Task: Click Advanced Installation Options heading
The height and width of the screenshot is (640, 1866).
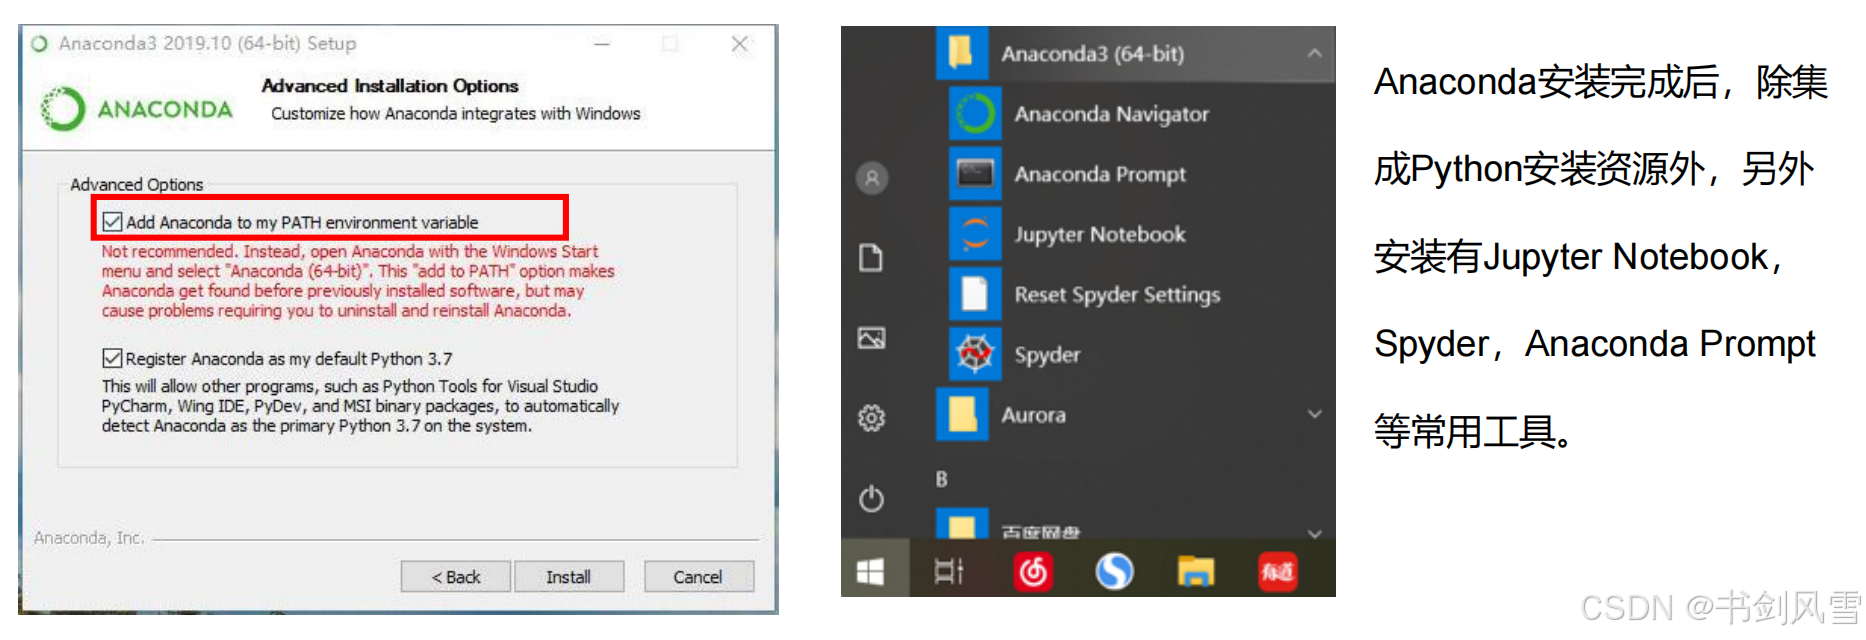Action: pyautogui.click(x=390, y=86)
